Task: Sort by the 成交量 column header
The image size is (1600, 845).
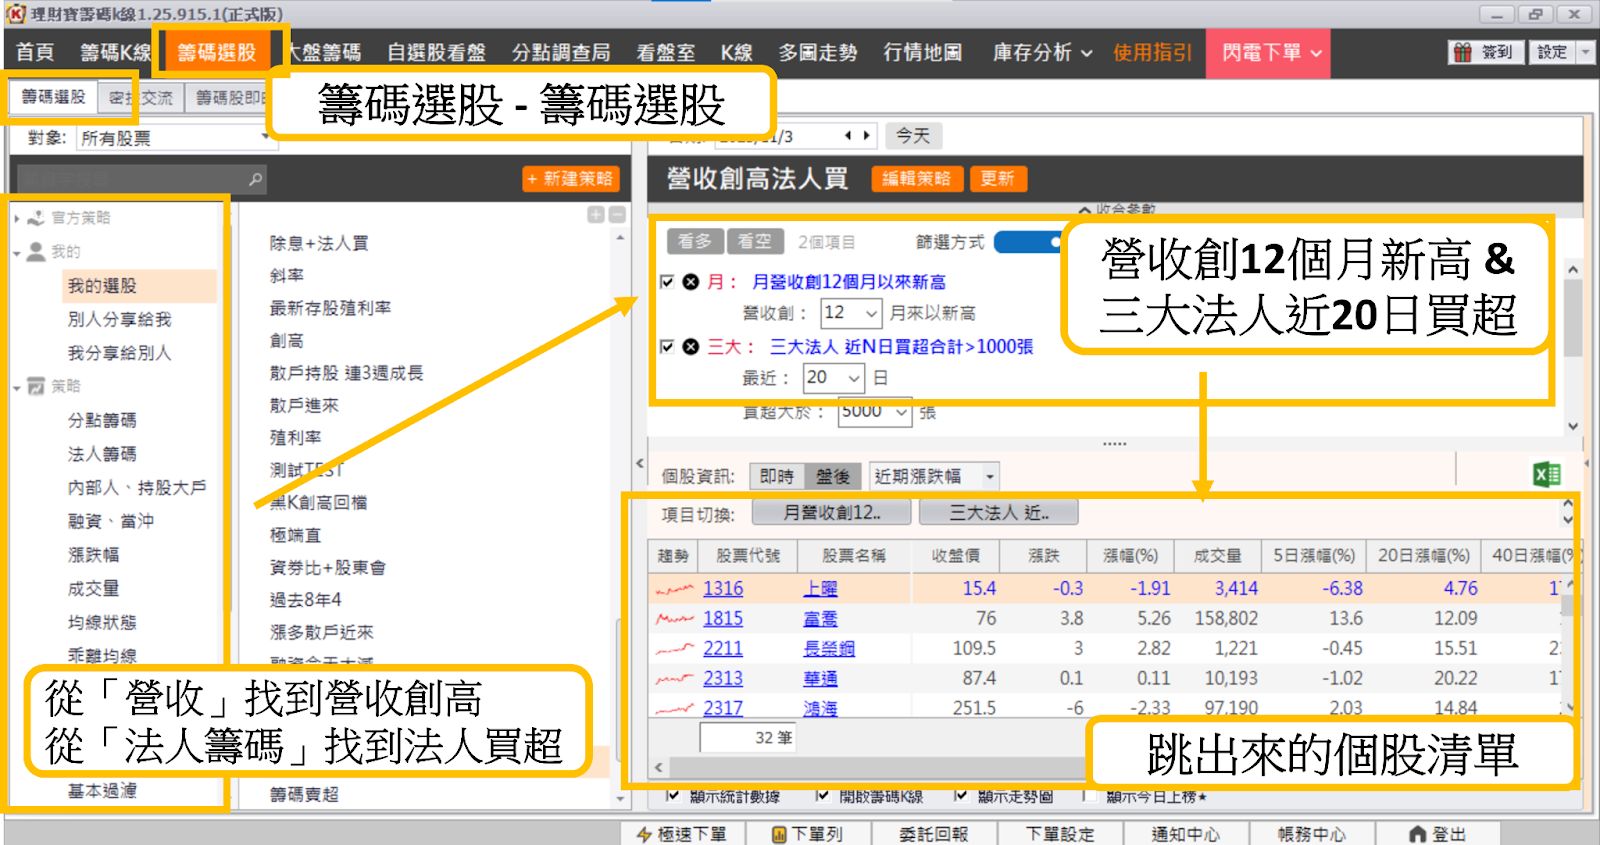Action: (x=1218, y=556)
